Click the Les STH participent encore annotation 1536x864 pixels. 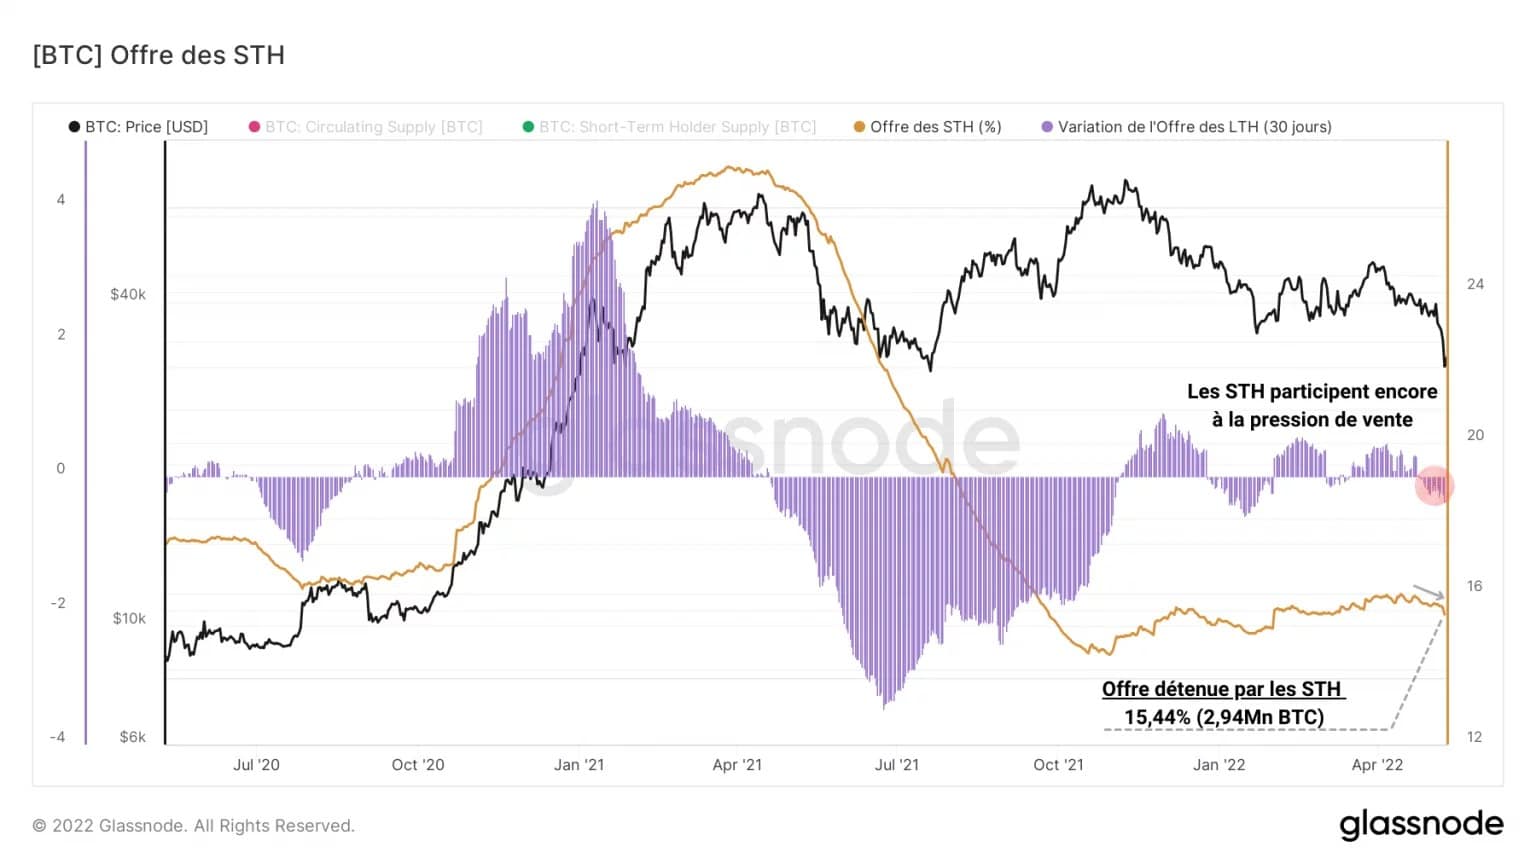pos(1312,405)
